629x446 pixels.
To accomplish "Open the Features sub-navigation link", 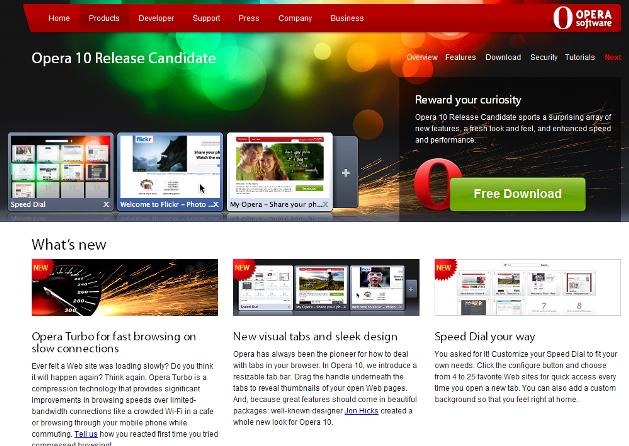I will (x=461, y=58).
